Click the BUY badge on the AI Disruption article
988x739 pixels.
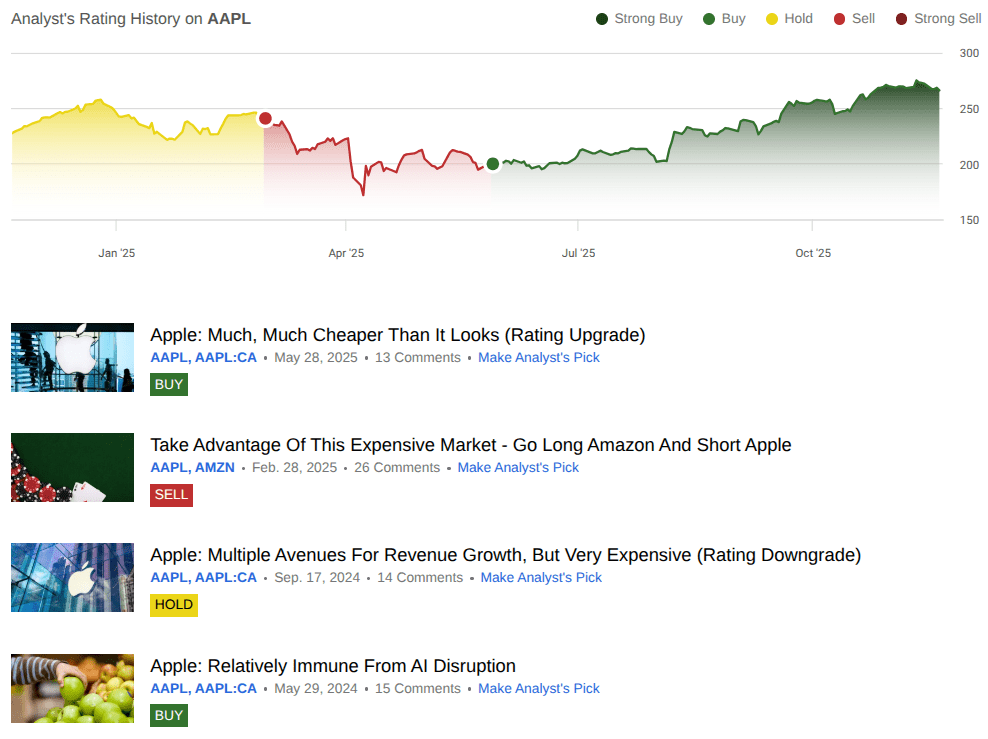168,715
